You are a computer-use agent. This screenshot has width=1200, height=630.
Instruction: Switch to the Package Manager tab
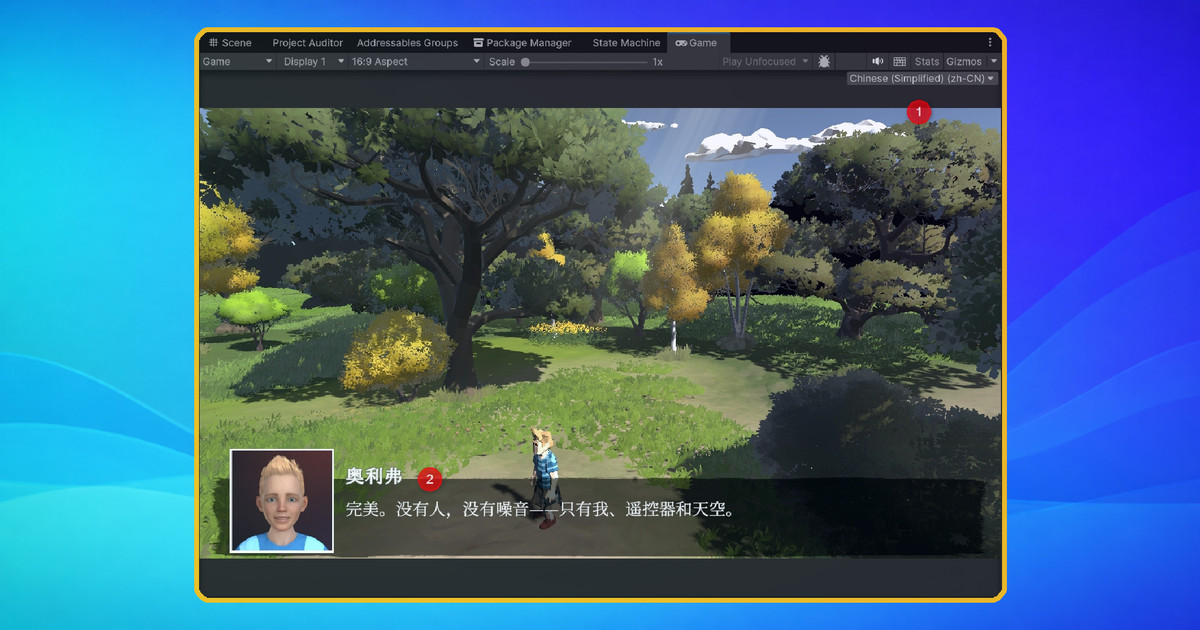pos(523,43)
